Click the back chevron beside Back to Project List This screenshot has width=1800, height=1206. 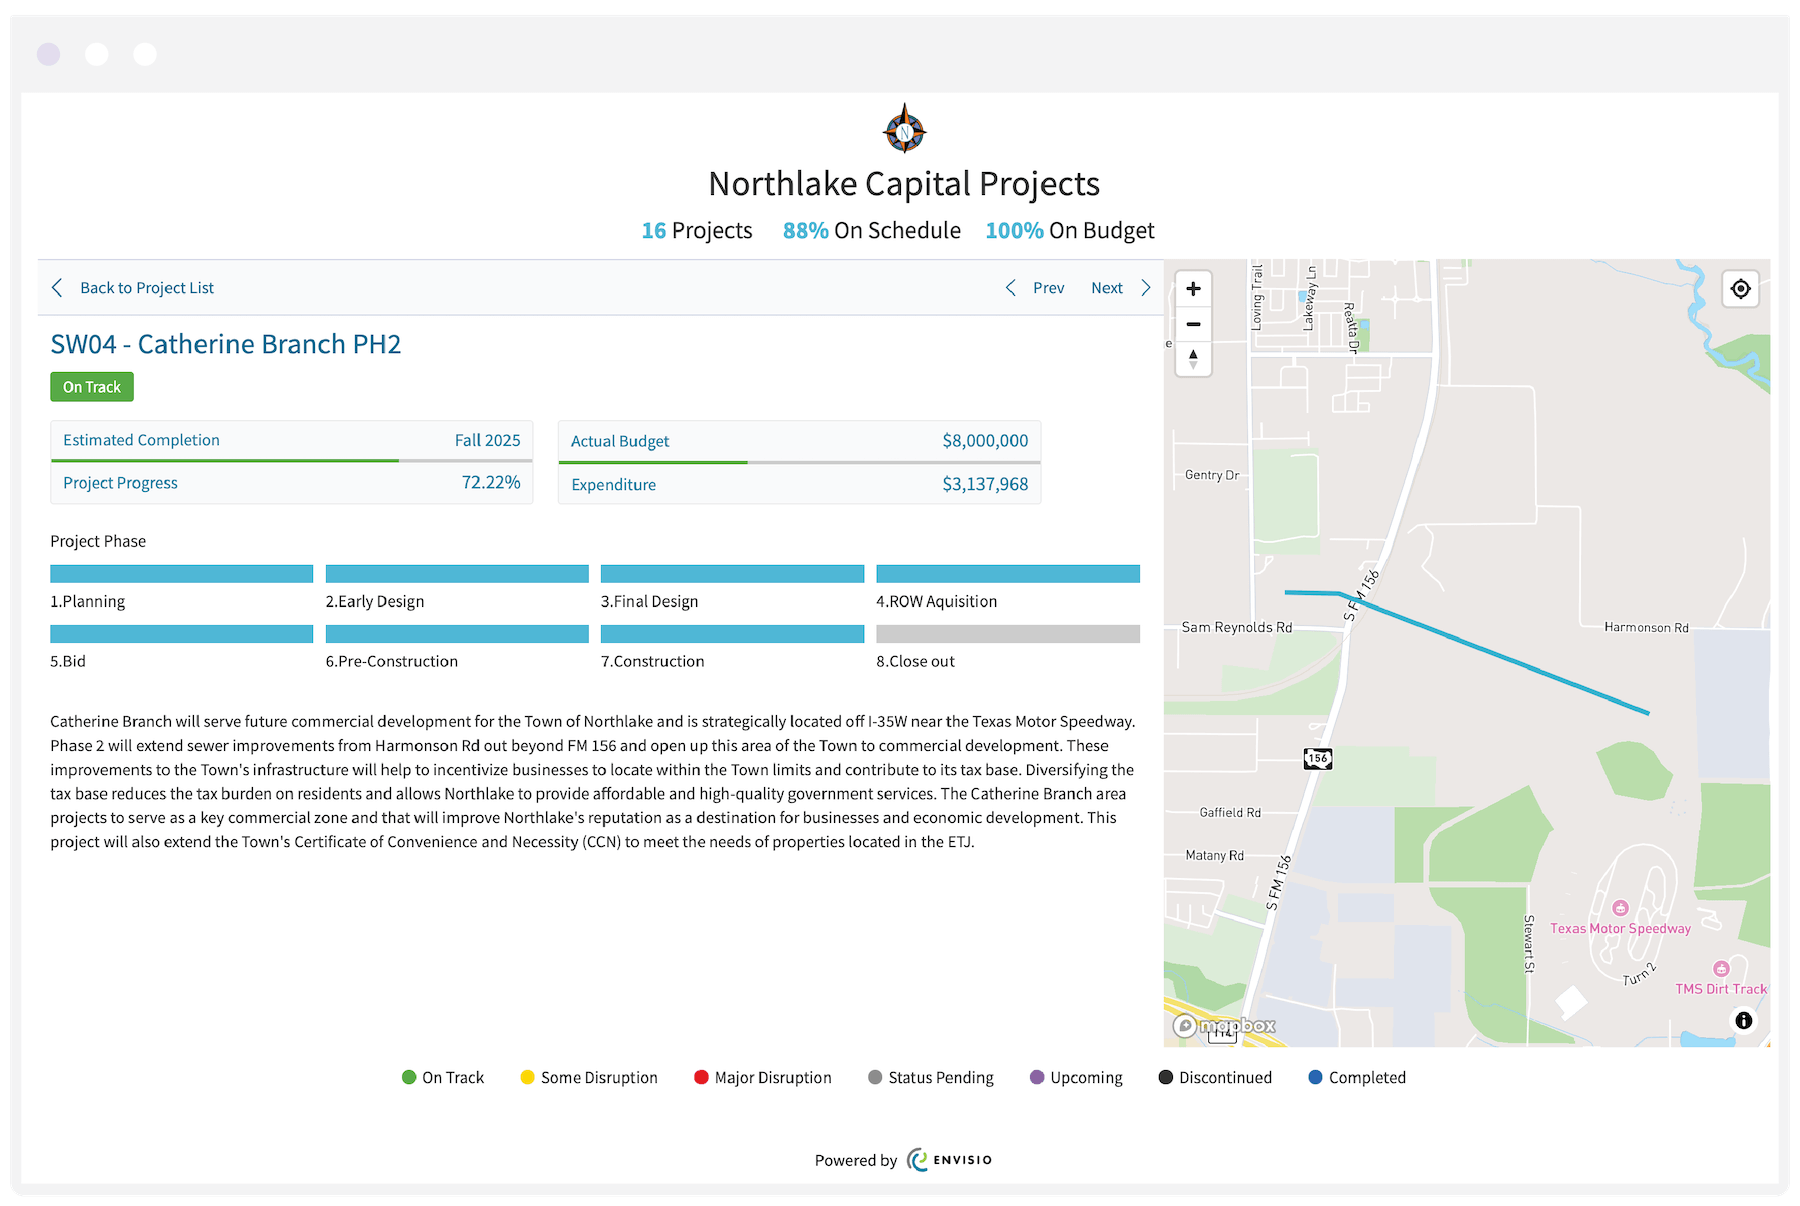[x=57, y=288]
